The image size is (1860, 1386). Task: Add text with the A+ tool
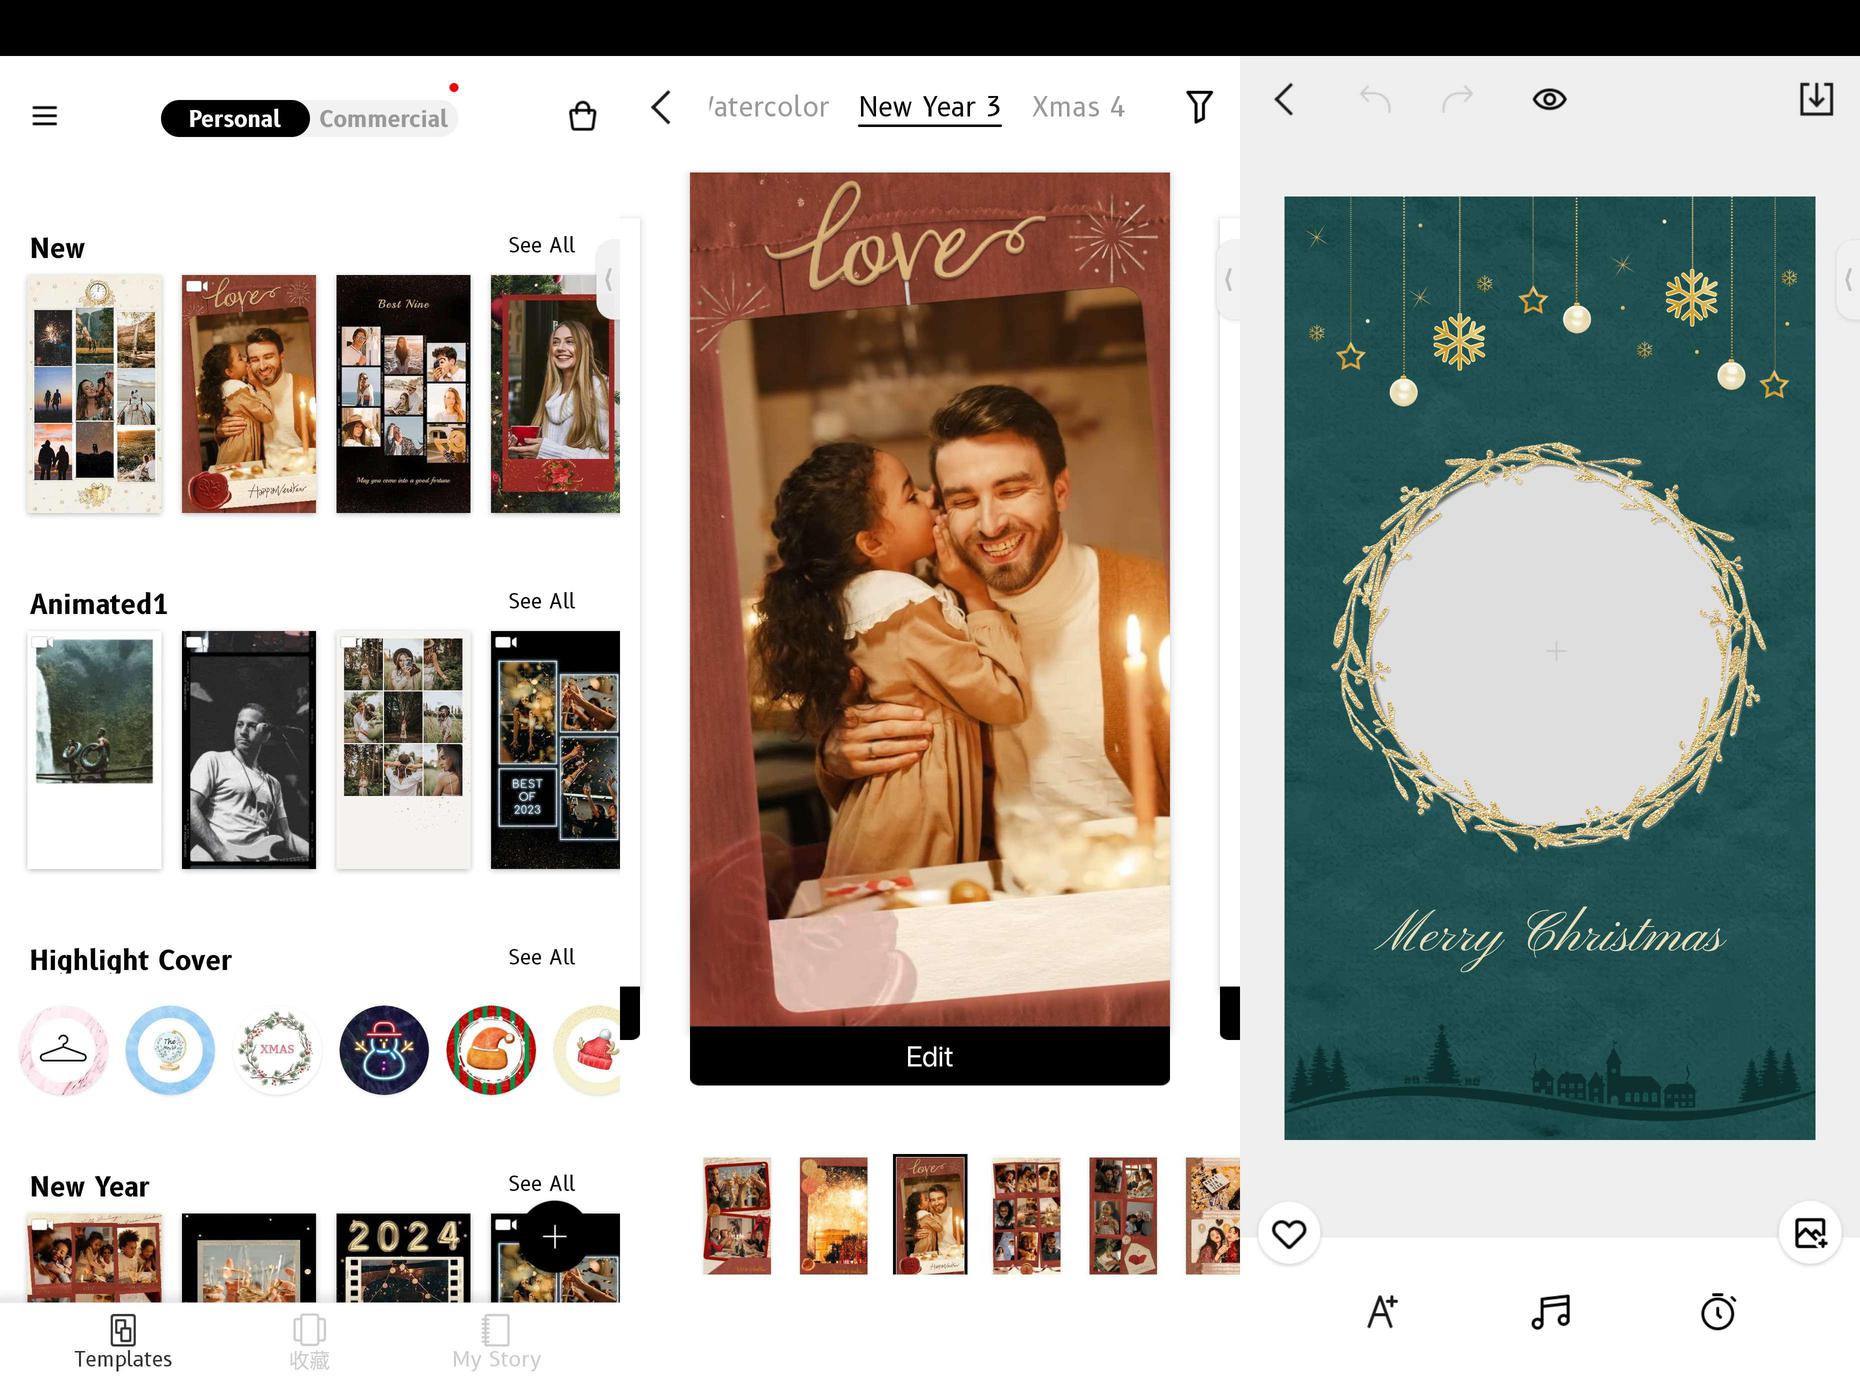[x=1382, y=1311]
